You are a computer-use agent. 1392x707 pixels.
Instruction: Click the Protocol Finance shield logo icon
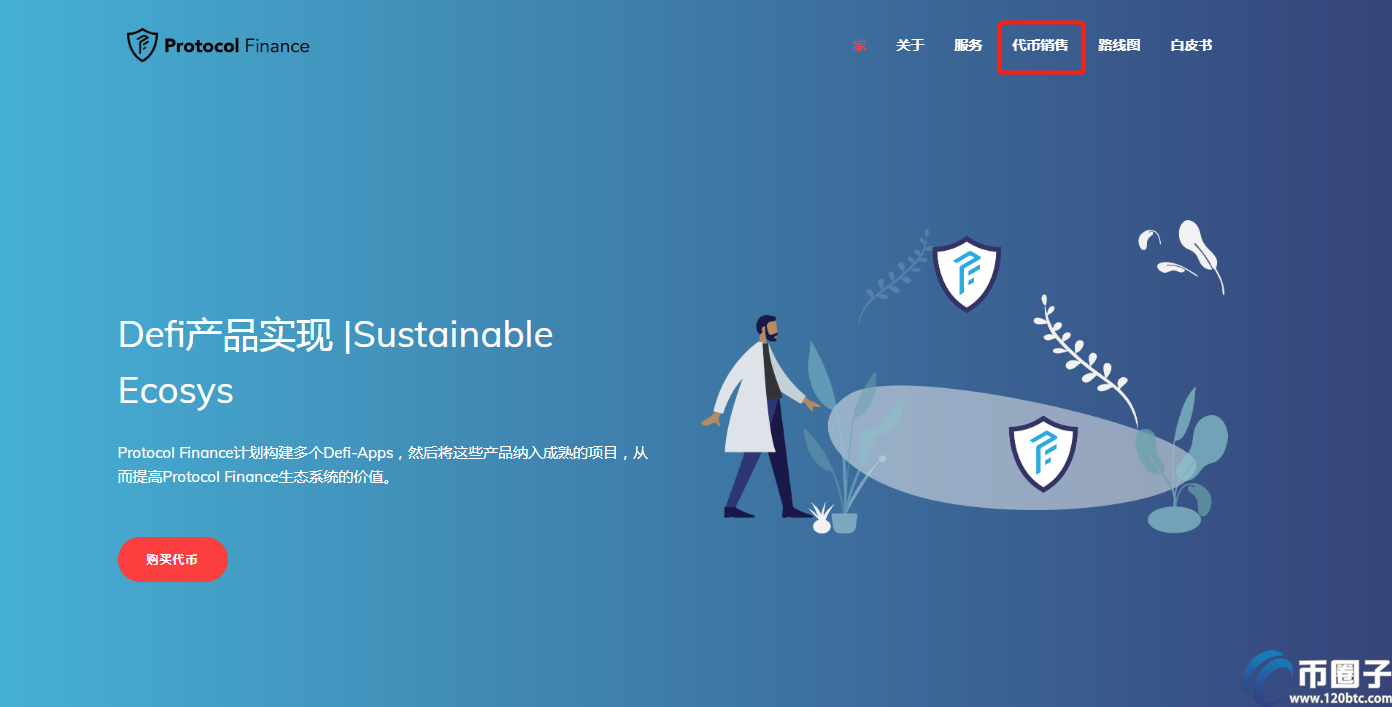click(143, 45)
